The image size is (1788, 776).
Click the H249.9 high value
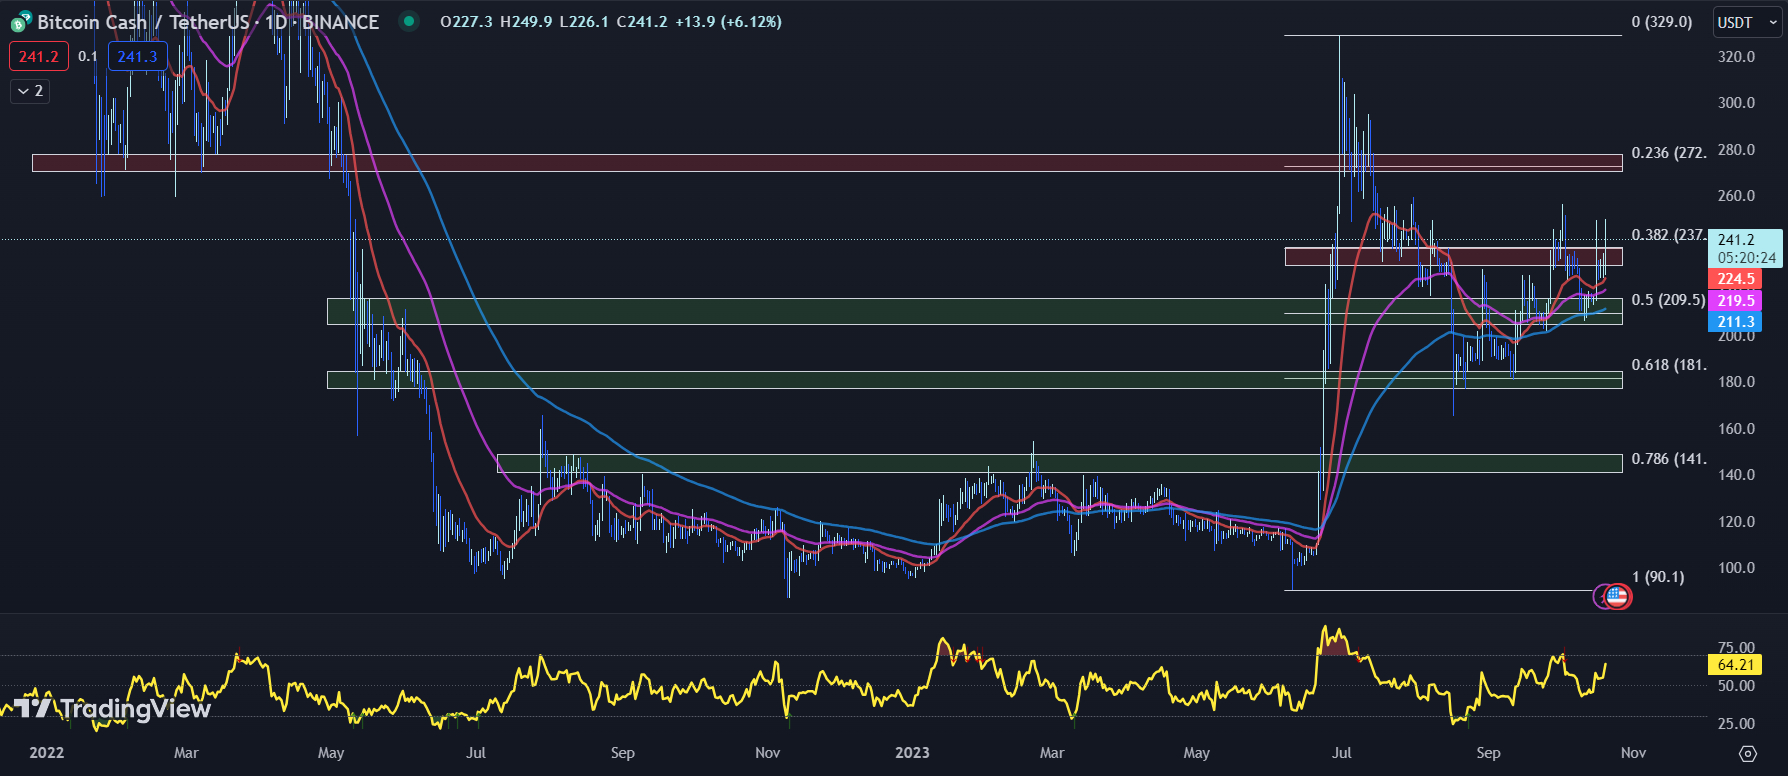coord(526,22)
